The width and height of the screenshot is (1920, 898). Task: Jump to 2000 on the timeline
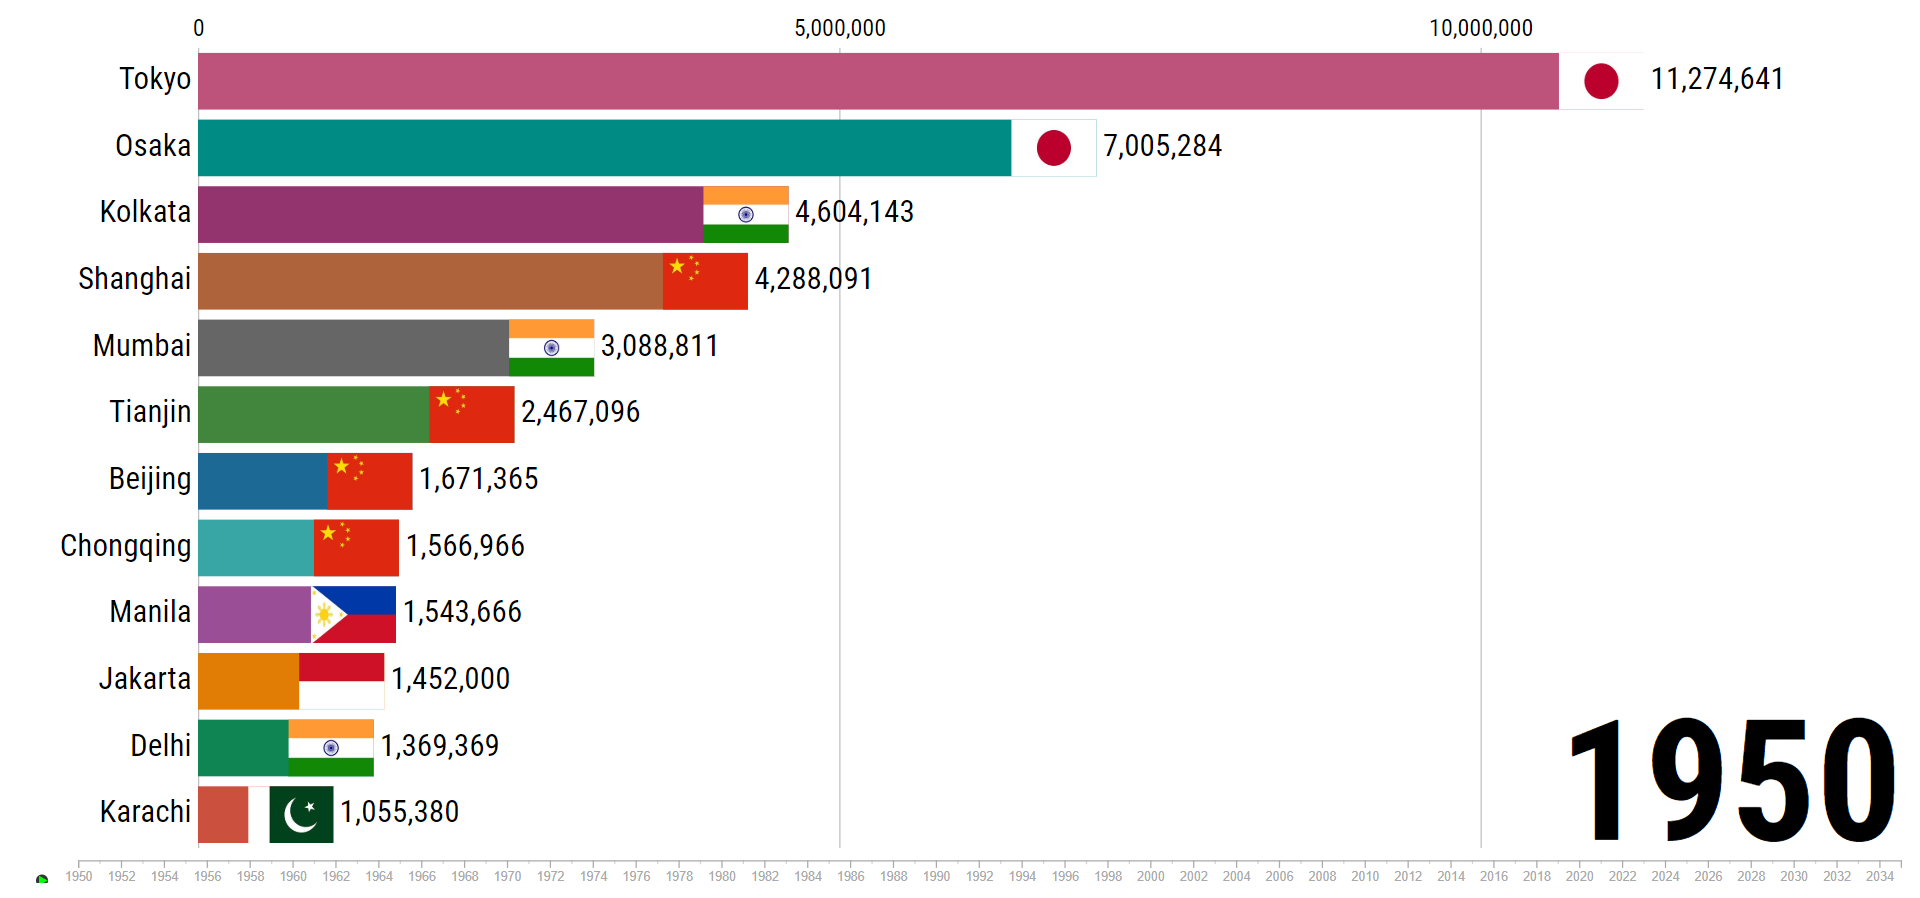(x=1150, y=876)
